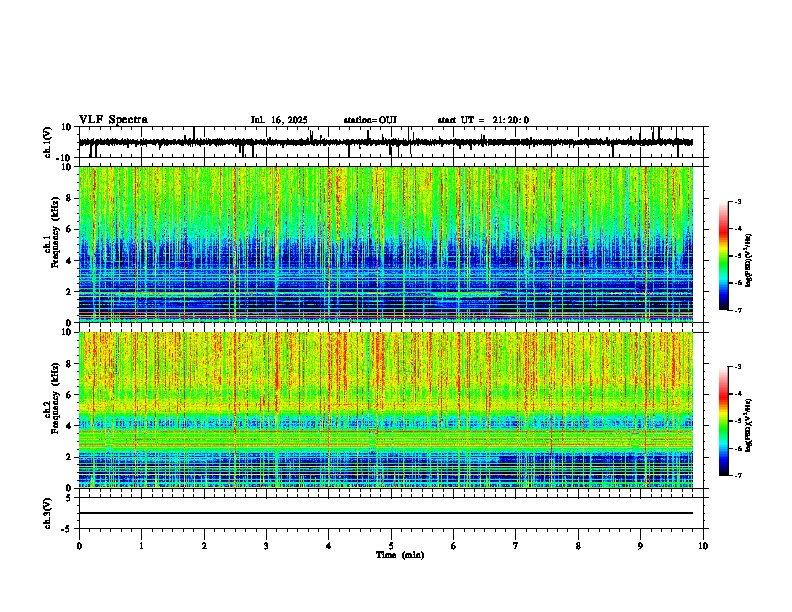792x612 pixels.
Task: Click time axis tick label '9'
Action: click(640, 546)
